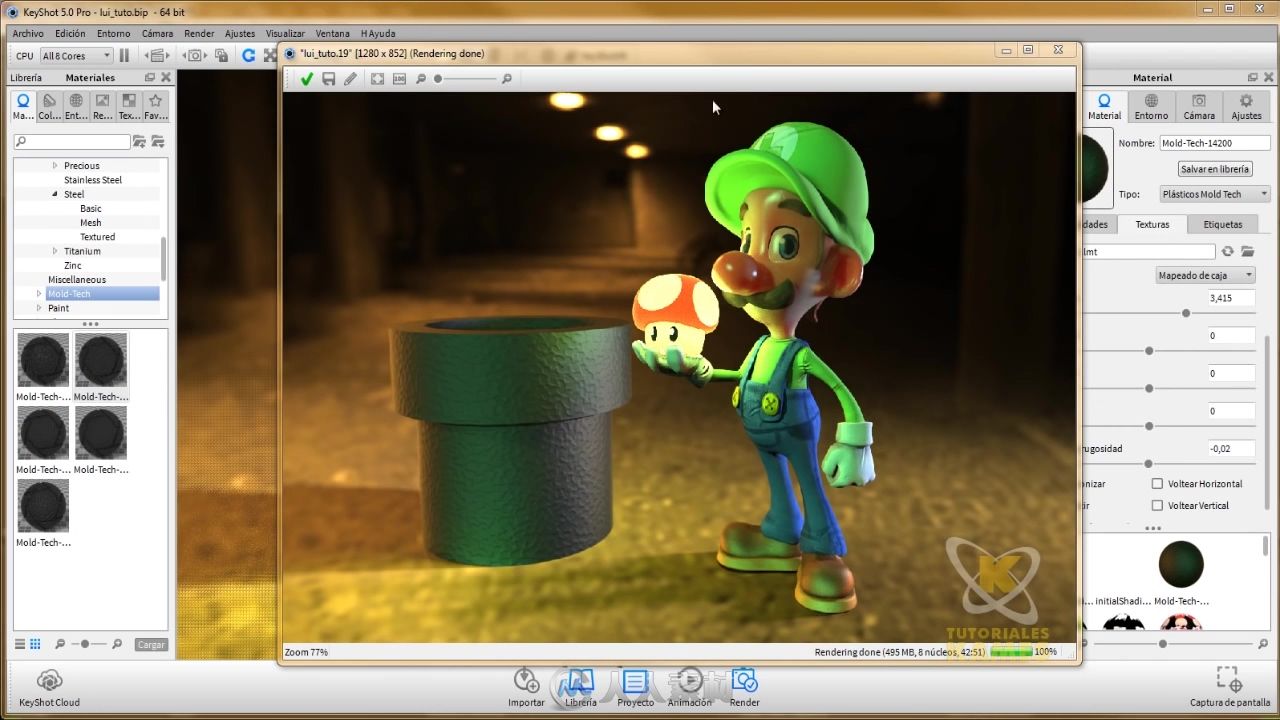Click the refresh icon in main toolbar
Screen dimensions: 1280x720
coord(248,56)
